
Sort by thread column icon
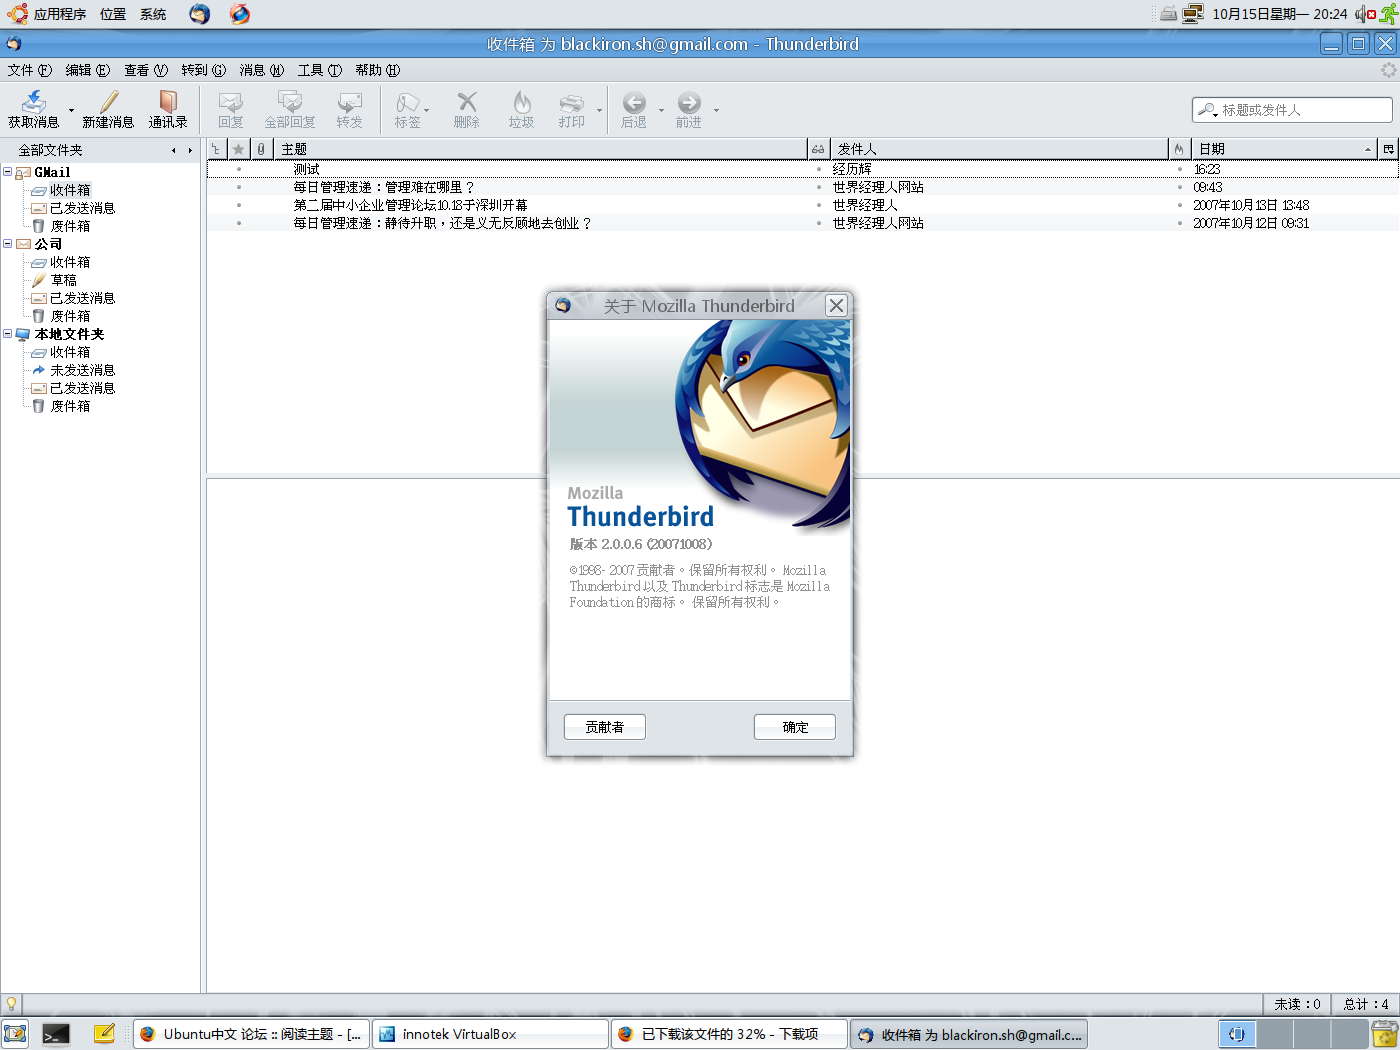[216, 149]
